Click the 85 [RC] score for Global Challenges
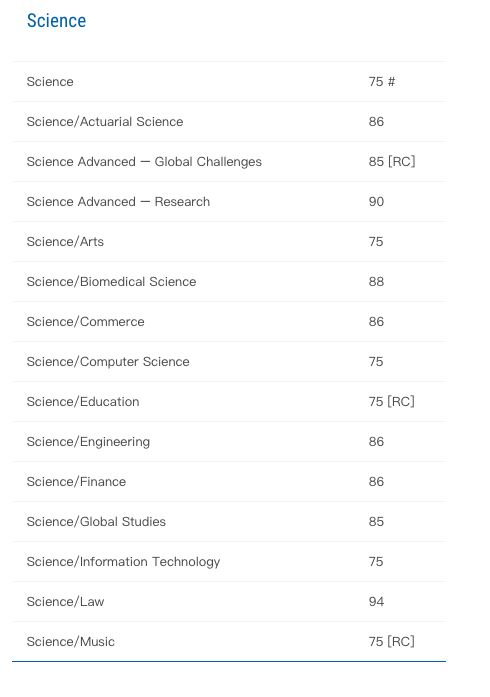 pyautogui.click(x=392, y=162)
